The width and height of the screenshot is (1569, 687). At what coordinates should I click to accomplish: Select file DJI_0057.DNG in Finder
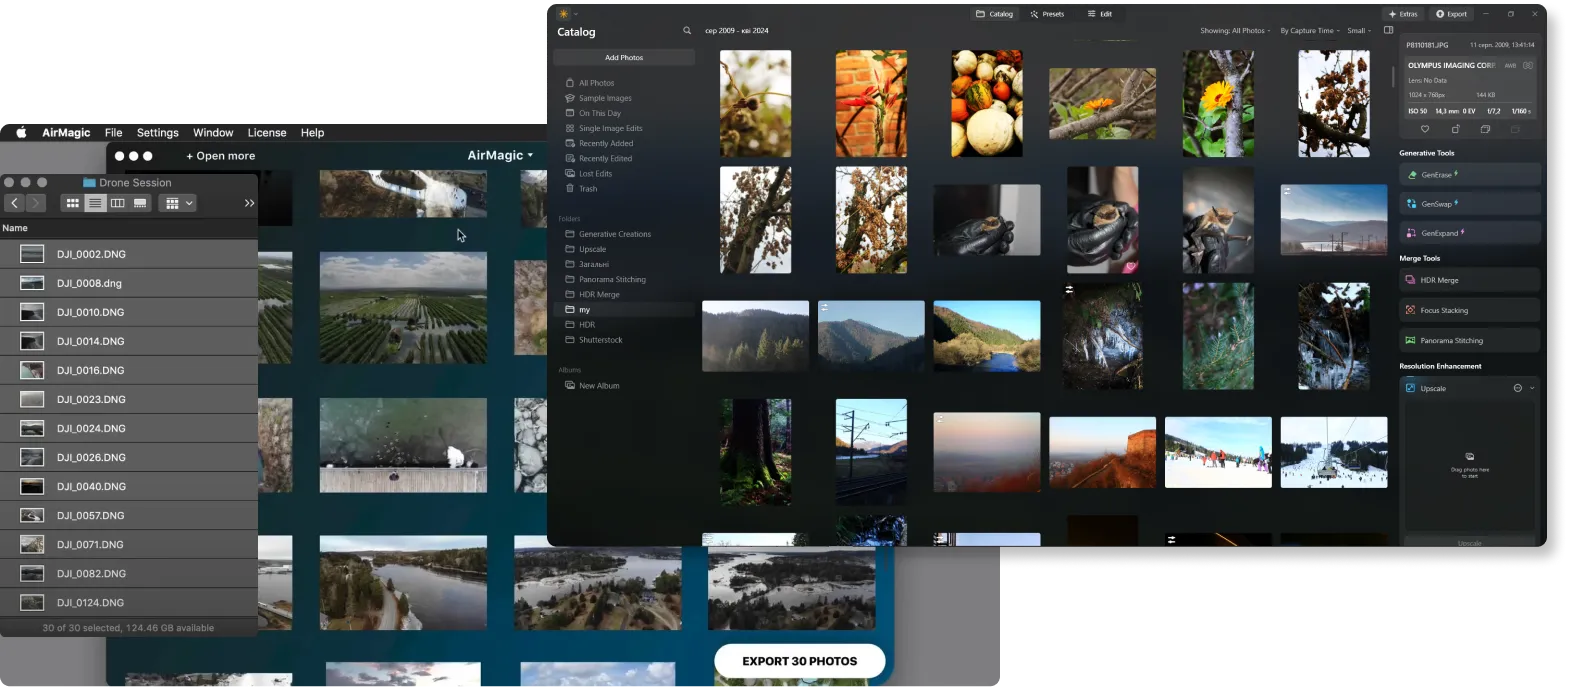coord(129,515)
